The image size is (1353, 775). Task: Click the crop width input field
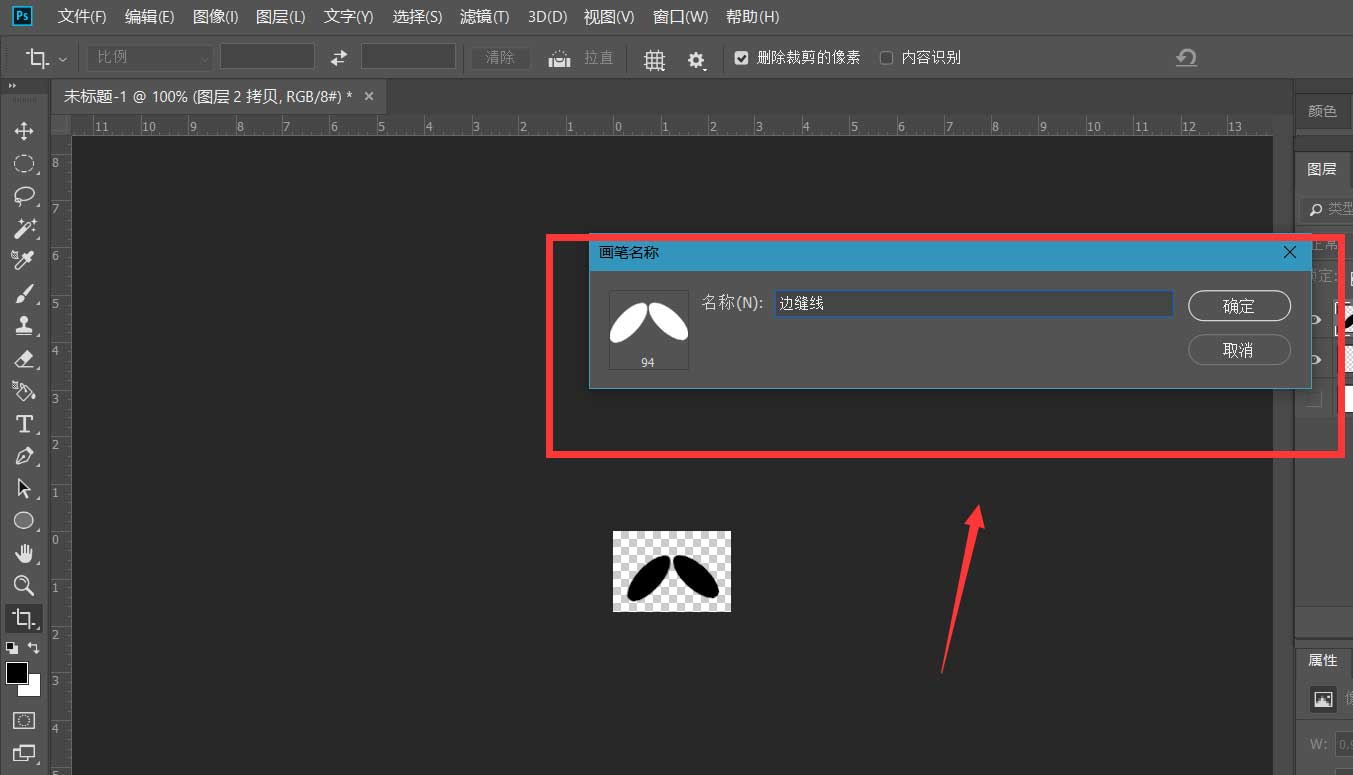click(x=267, y=57)
